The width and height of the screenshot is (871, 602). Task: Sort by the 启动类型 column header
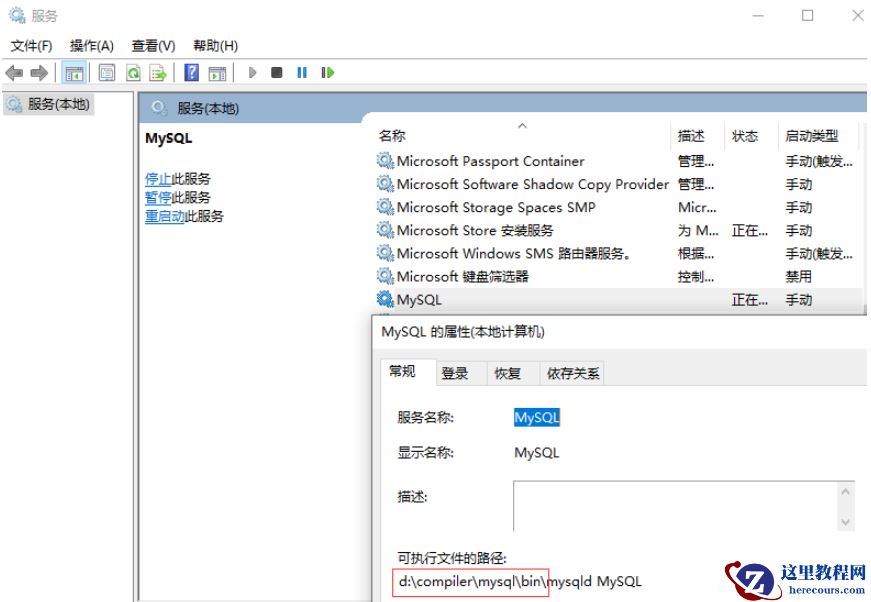[812, 136]
